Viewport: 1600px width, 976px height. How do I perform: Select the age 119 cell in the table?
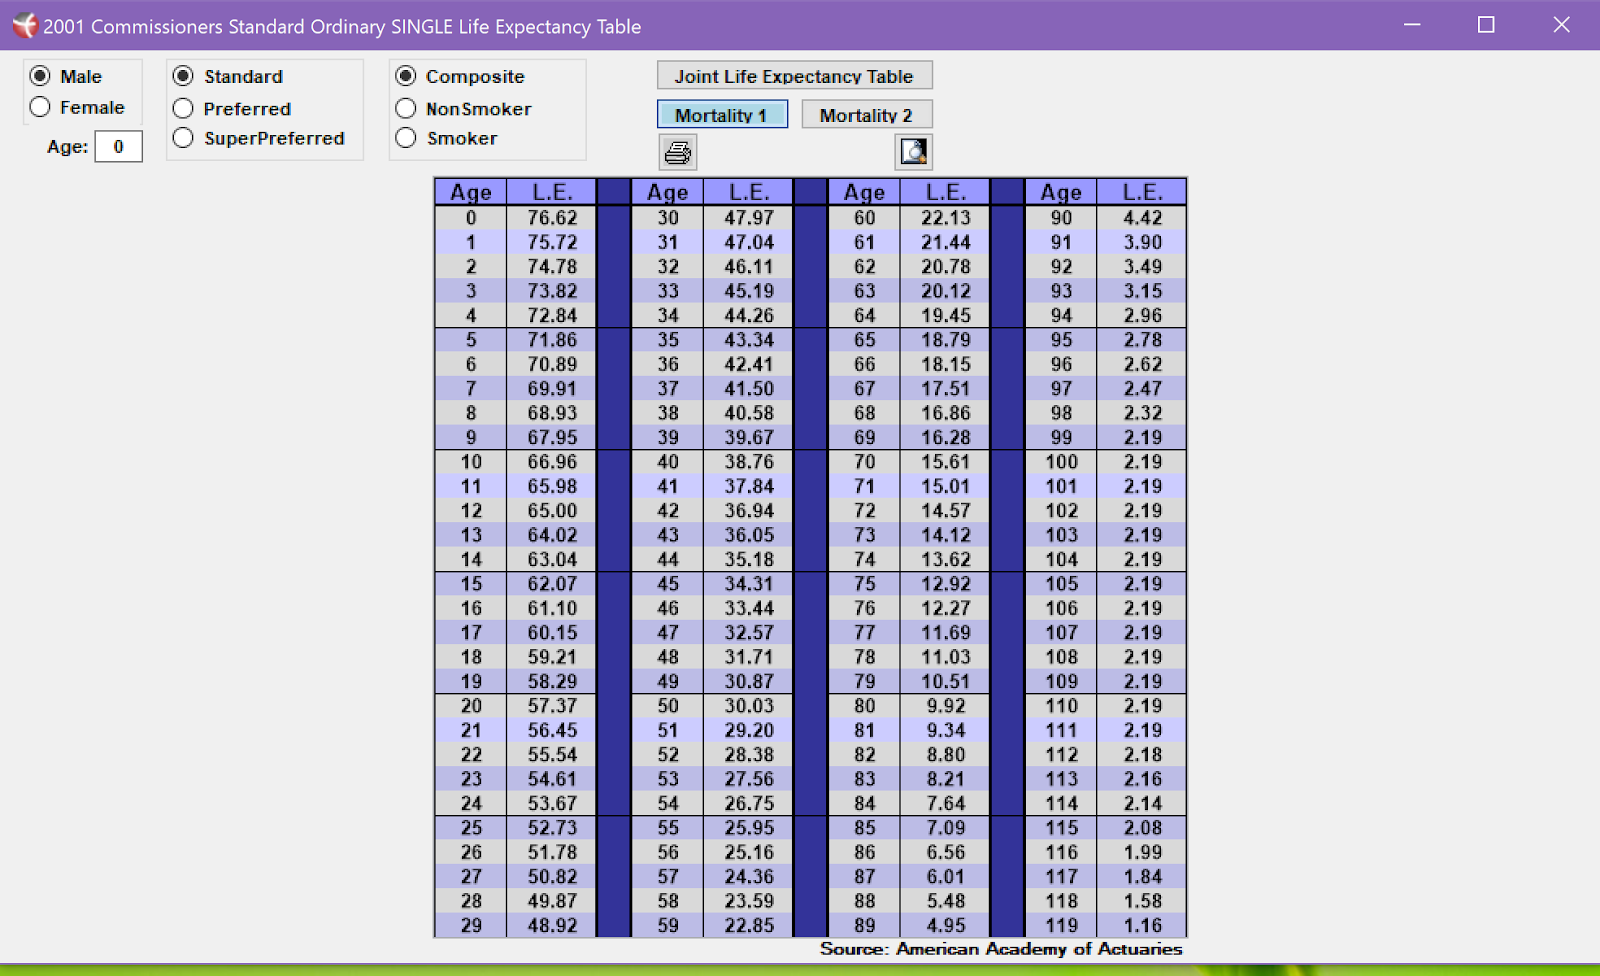(1061, 926)
